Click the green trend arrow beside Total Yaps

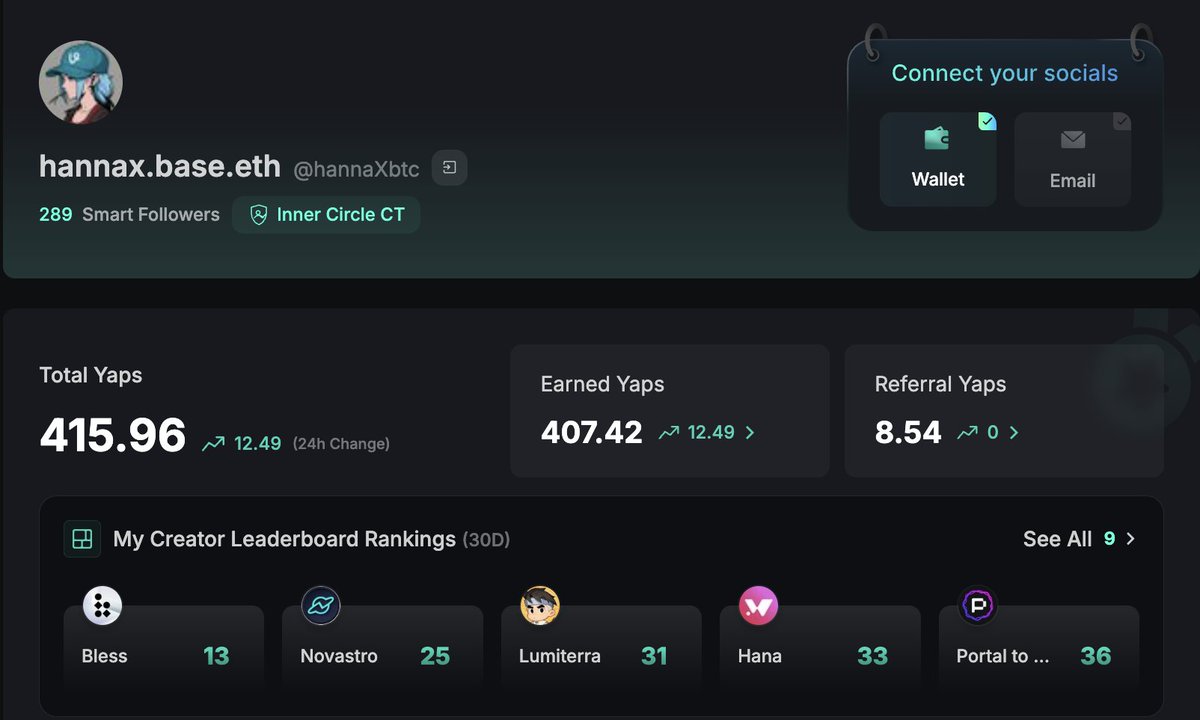coord(212,442)
